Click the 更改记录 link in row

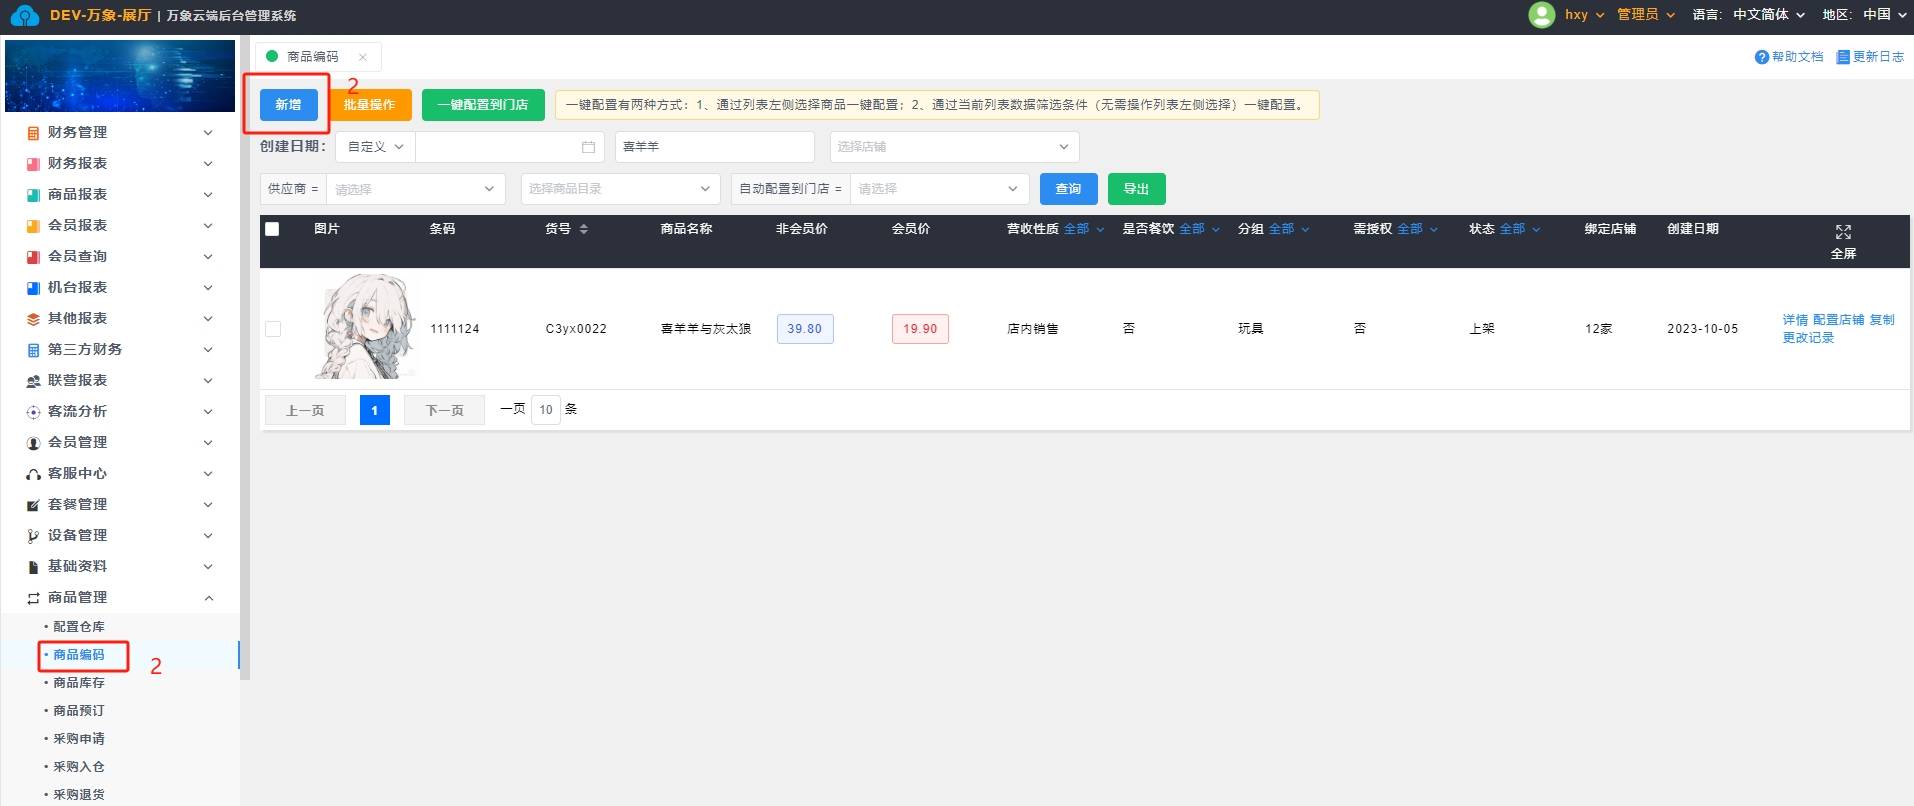click(1808, 338)
